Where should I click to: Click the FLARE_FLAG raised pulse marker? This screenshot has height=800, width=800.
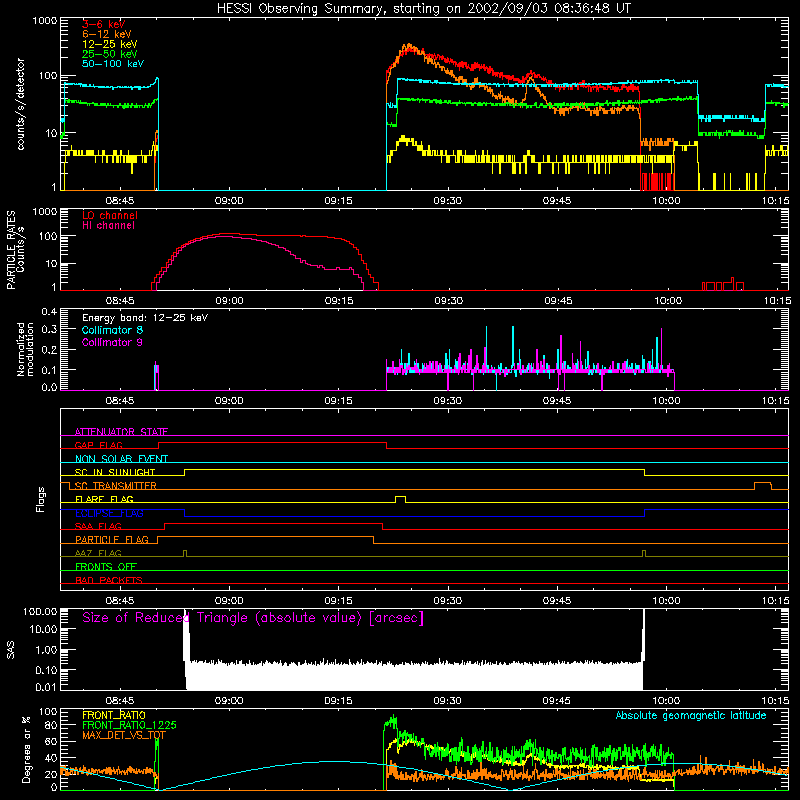(401, 499)
